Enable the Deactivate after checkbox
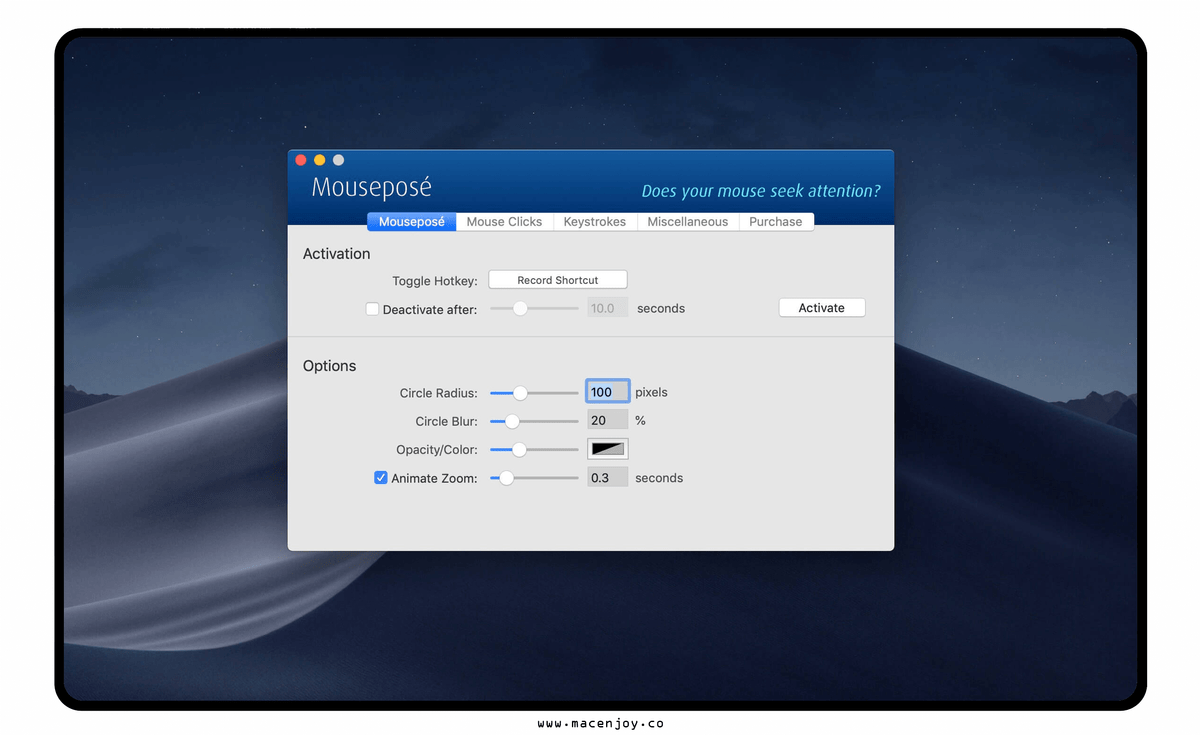 (372, 309)
